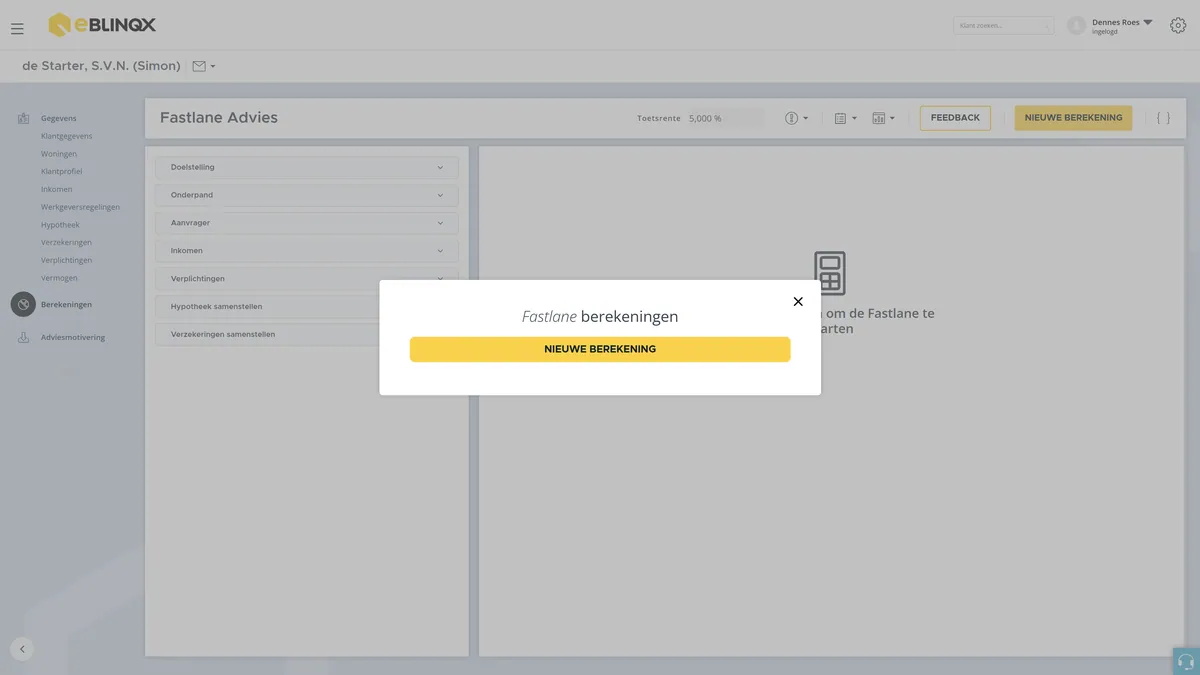Open the list icon dropdown in toolbar
The height and width of the screenshot is (675, 1200).
click(x=846, y=118)
